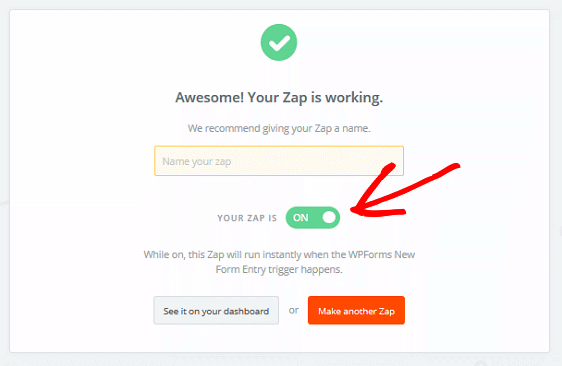This screenshot has height=366, width=562.
Task: Click the yellow border of the zap name box
Action: click(279, 146)
